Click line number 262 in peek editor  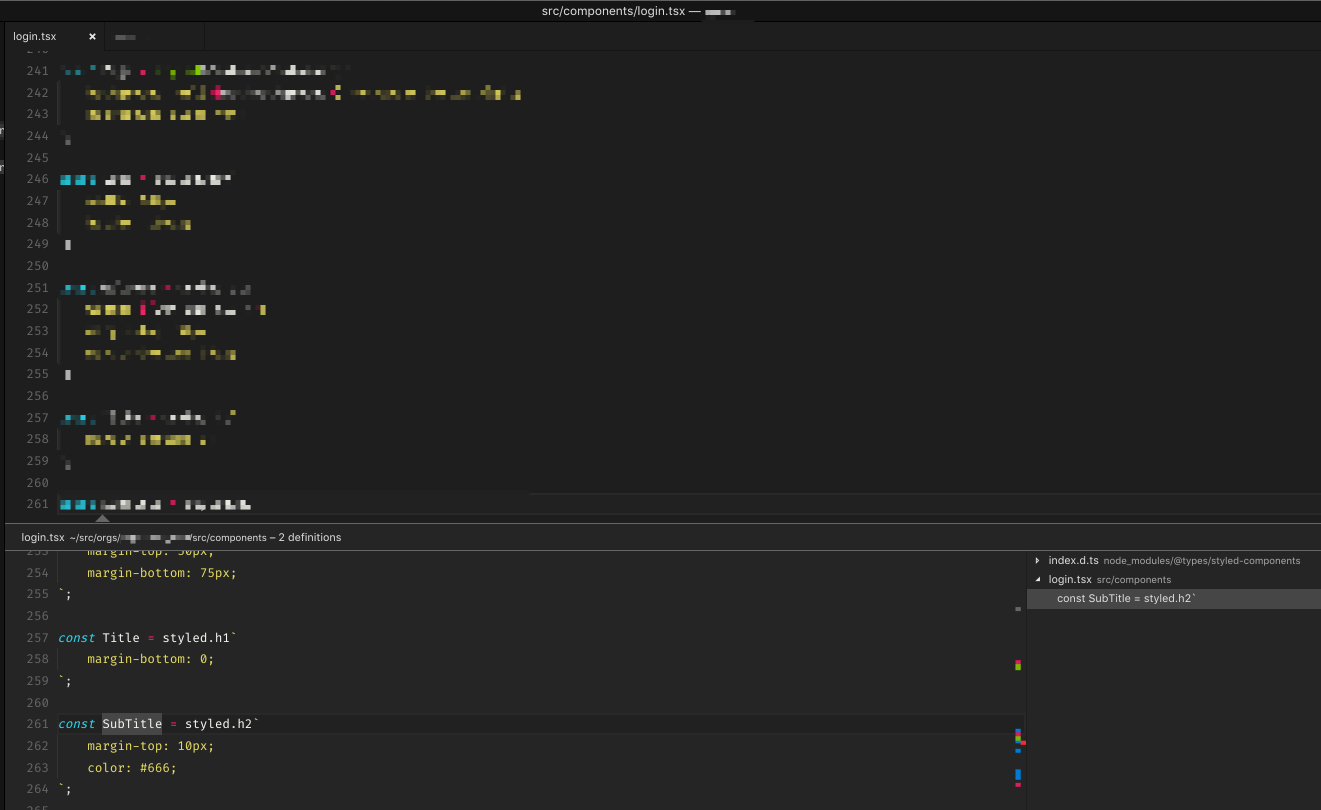(x=37, y=746)
